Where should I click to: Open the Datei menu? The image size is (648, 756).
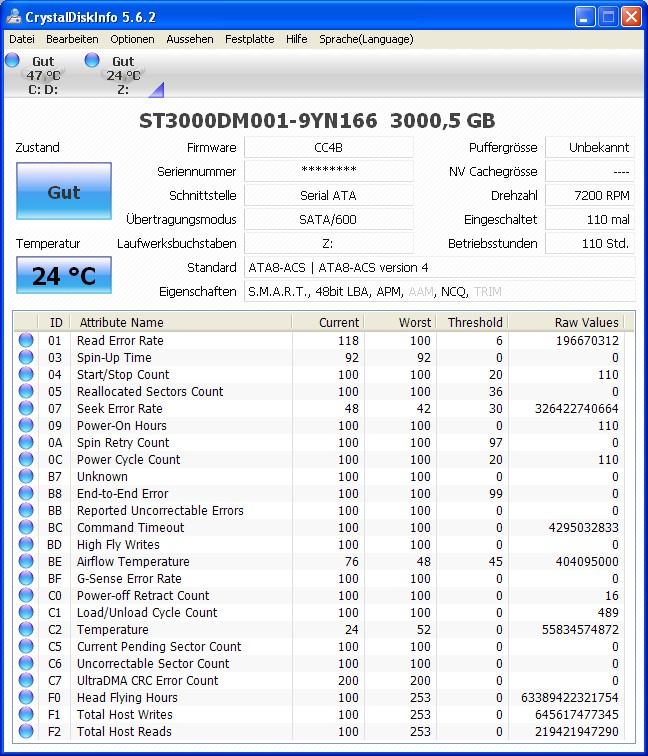(x=22, y=39)
